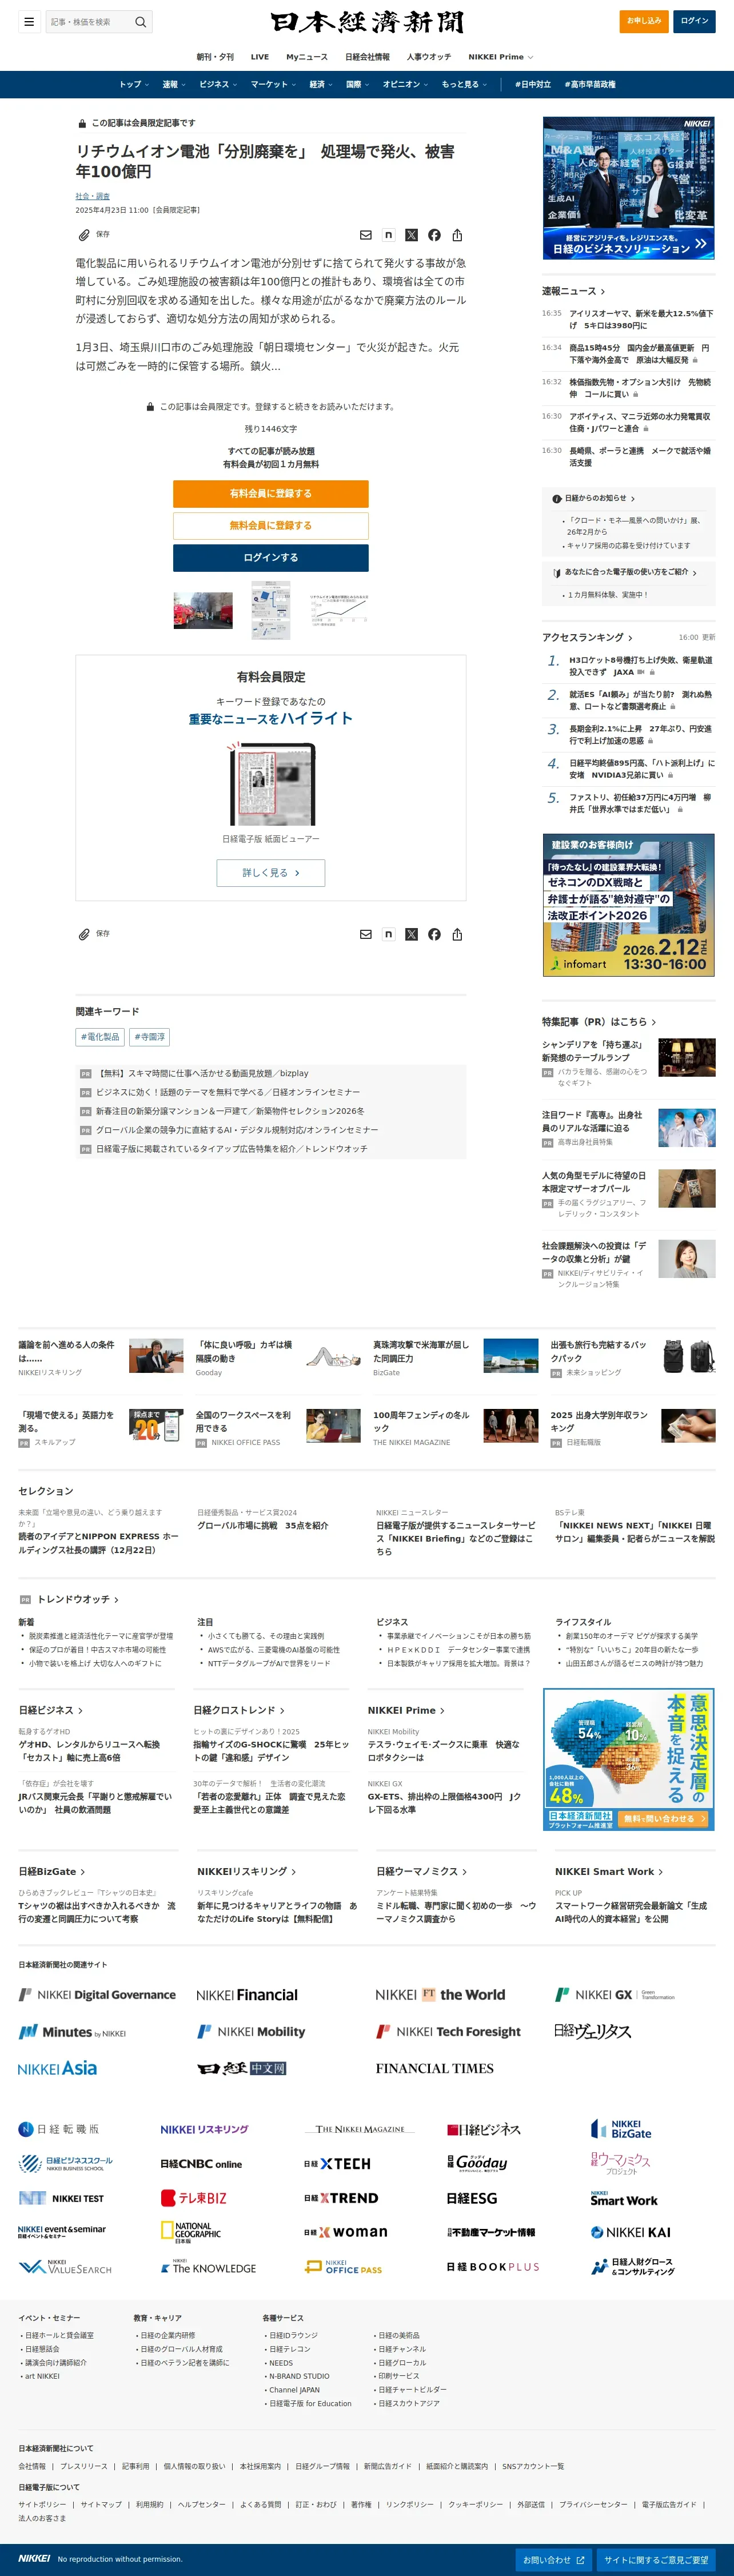Open #日中対立 topic link
Viewport: 734px width, 2576px height.
[533, 84]
